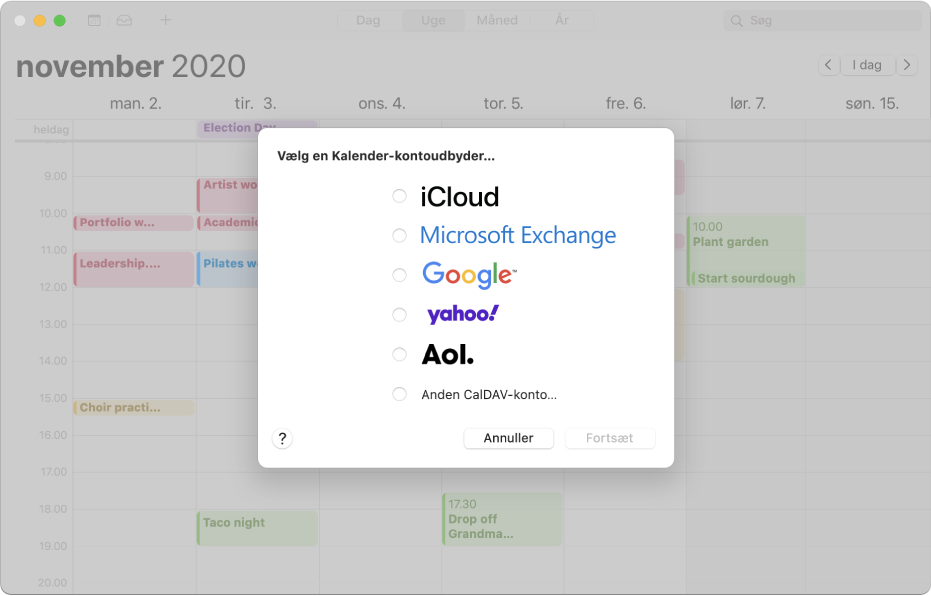This screenshot has height=596, width=931.
Task: Click the Google logo in the provider list
Action: [x=469, y=275]
